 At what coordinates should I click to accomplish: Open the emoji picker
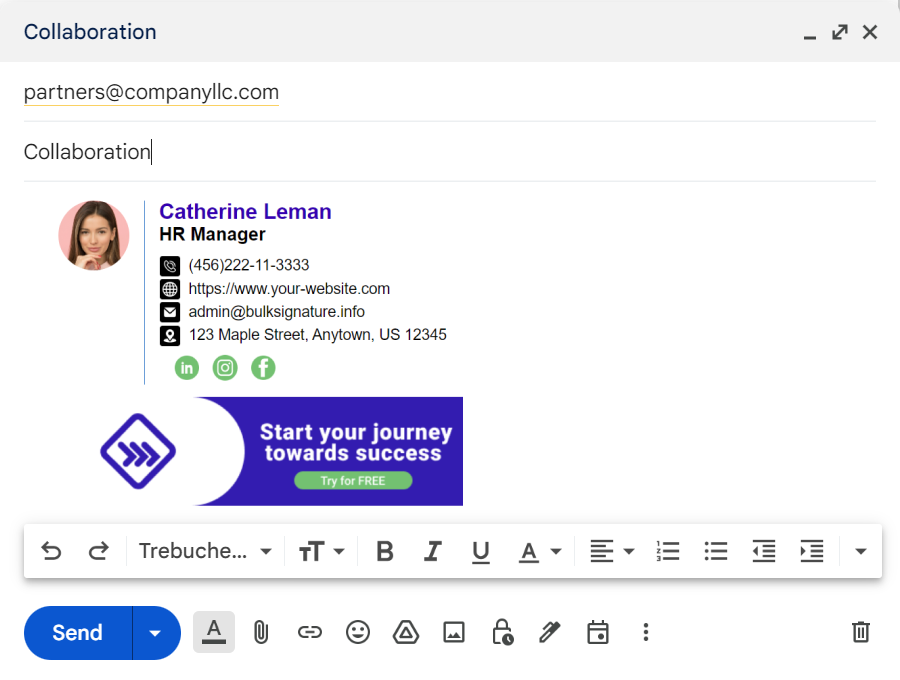(x=358, y=632)
